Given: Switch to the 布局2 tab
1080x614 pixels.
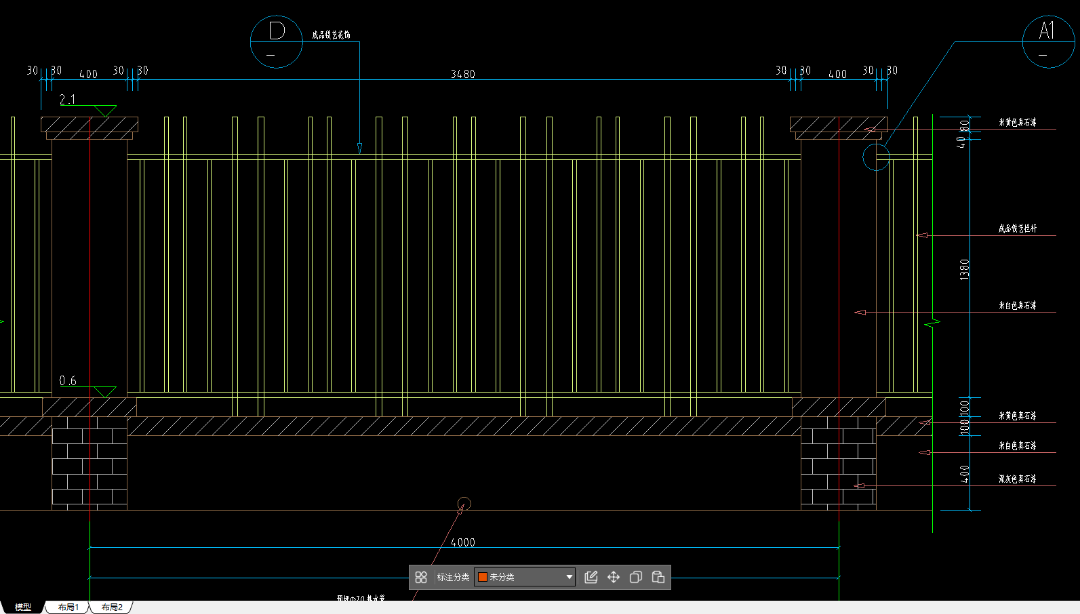Looking at the screenshot, I should [112, 607].
